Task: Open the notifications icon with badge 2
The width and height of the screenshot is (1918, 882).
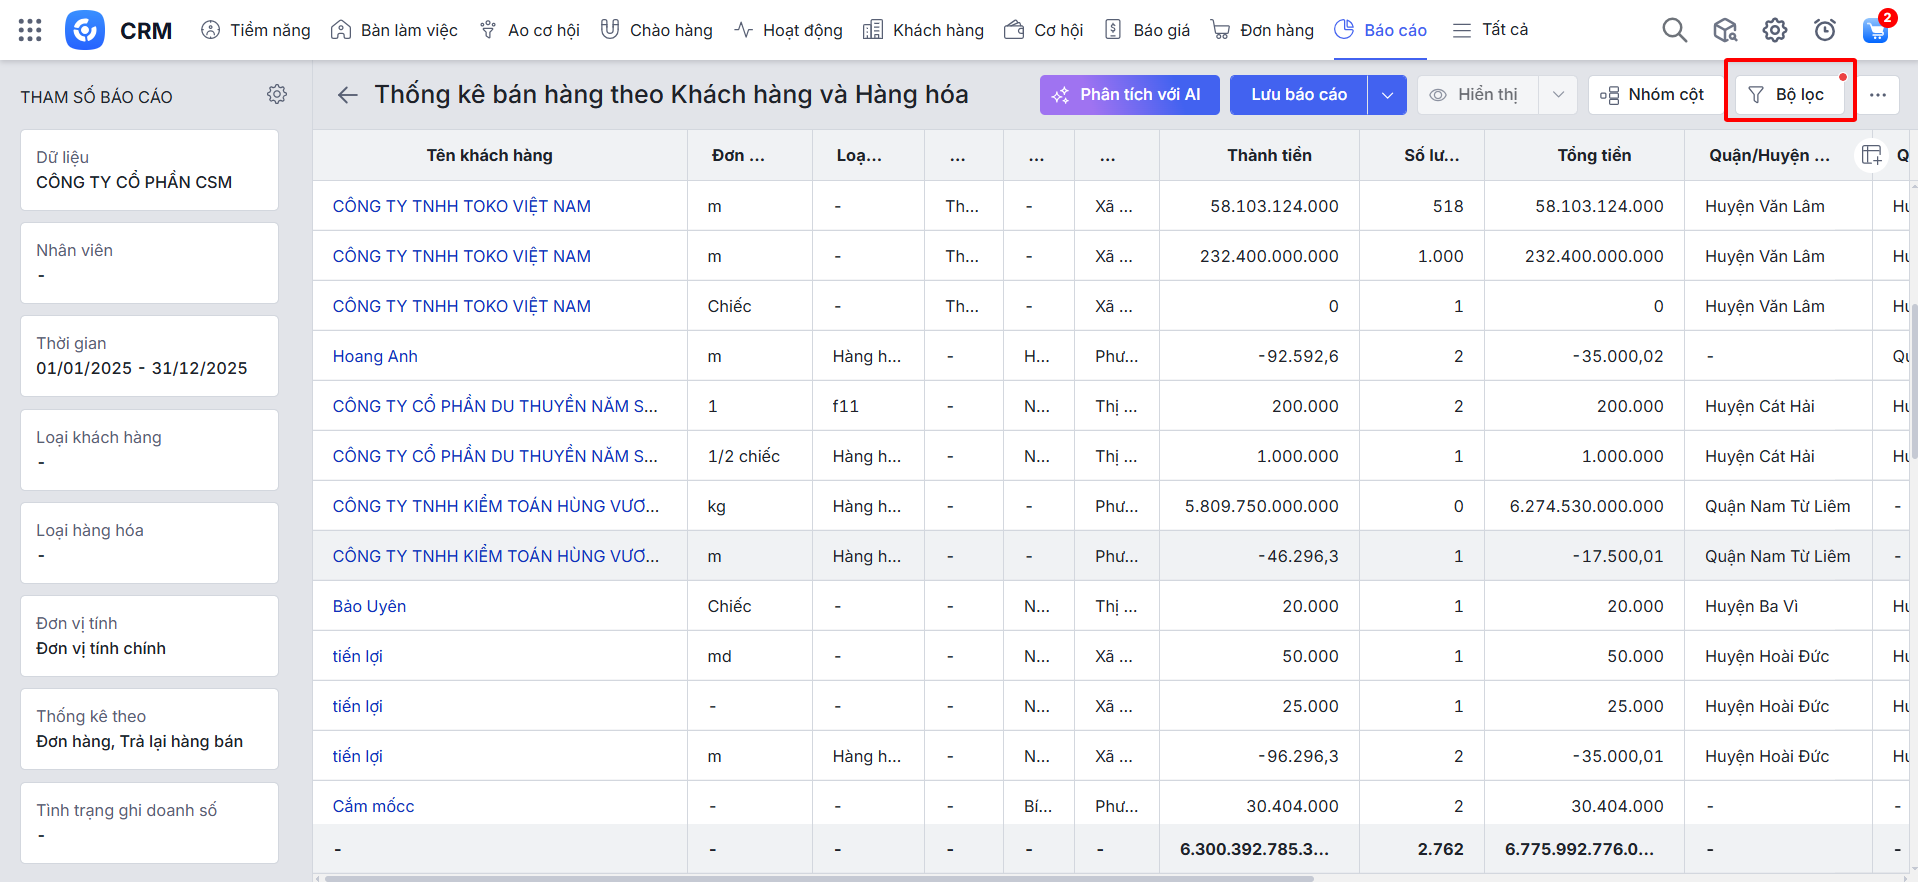Action: (1875, 30)
